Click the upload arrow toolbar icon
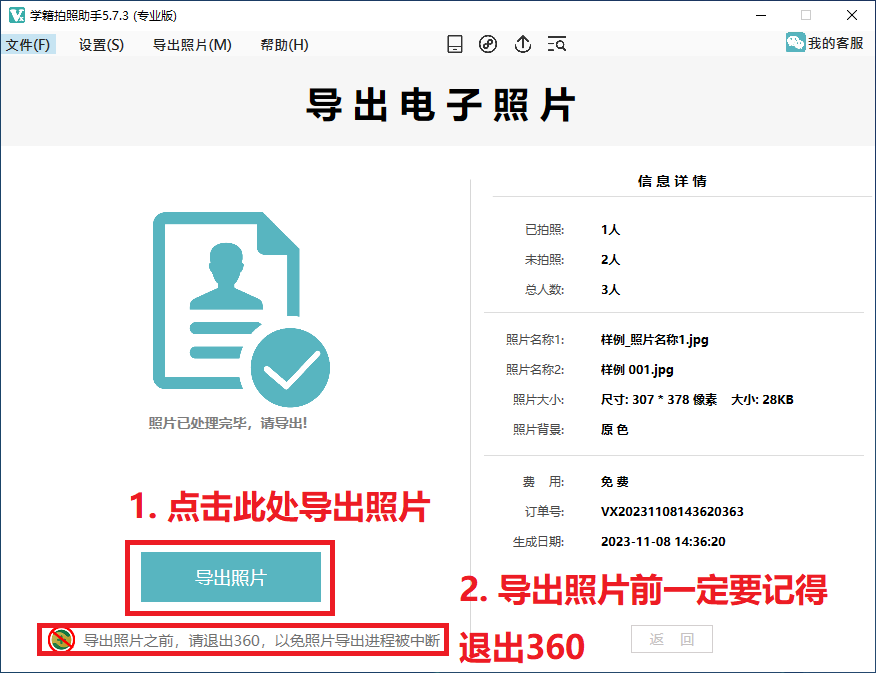 [x=522, y=44]
